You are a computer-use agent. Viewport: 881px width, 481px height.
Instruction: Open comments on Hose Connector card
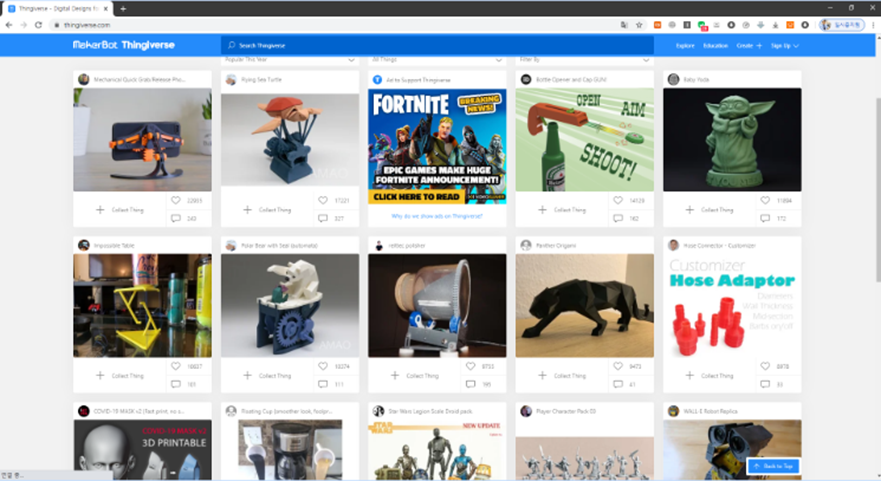click(765, 384)
